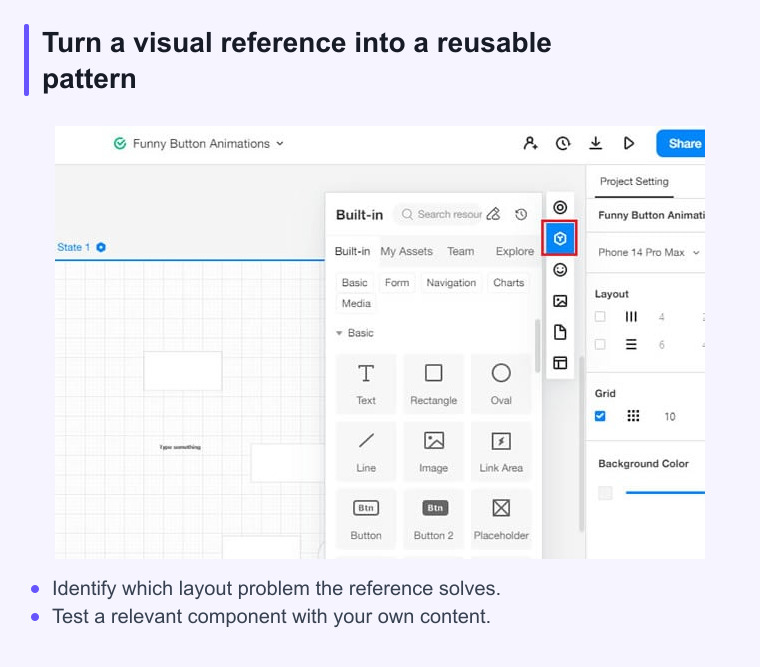
Task: Select the Text component
Action: click(366, 384)
